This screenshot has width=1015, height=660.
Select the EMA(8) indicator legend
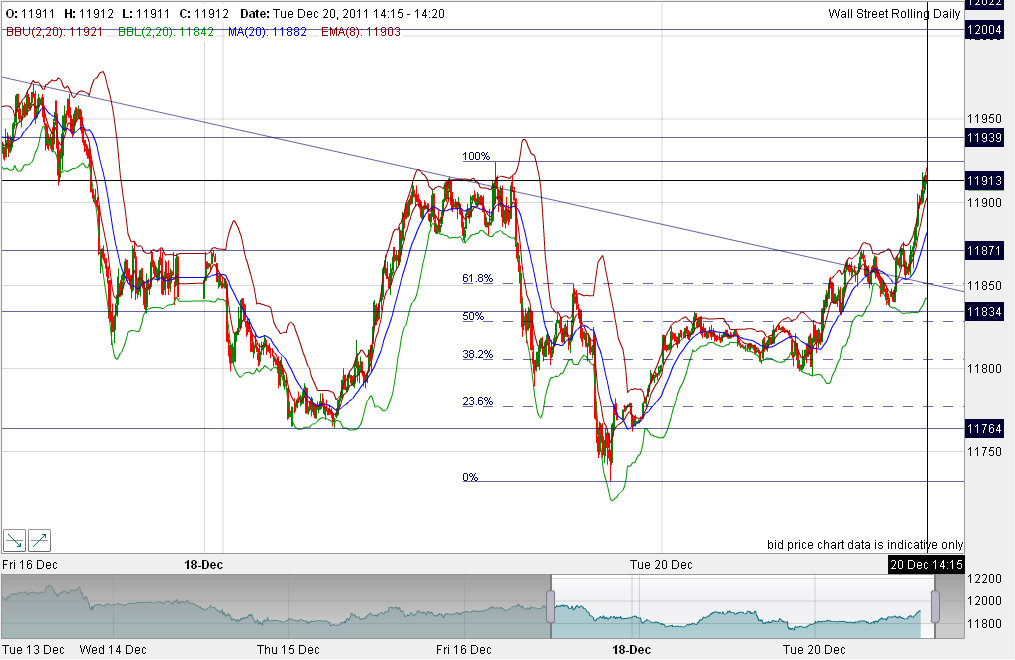click(361, 32)
